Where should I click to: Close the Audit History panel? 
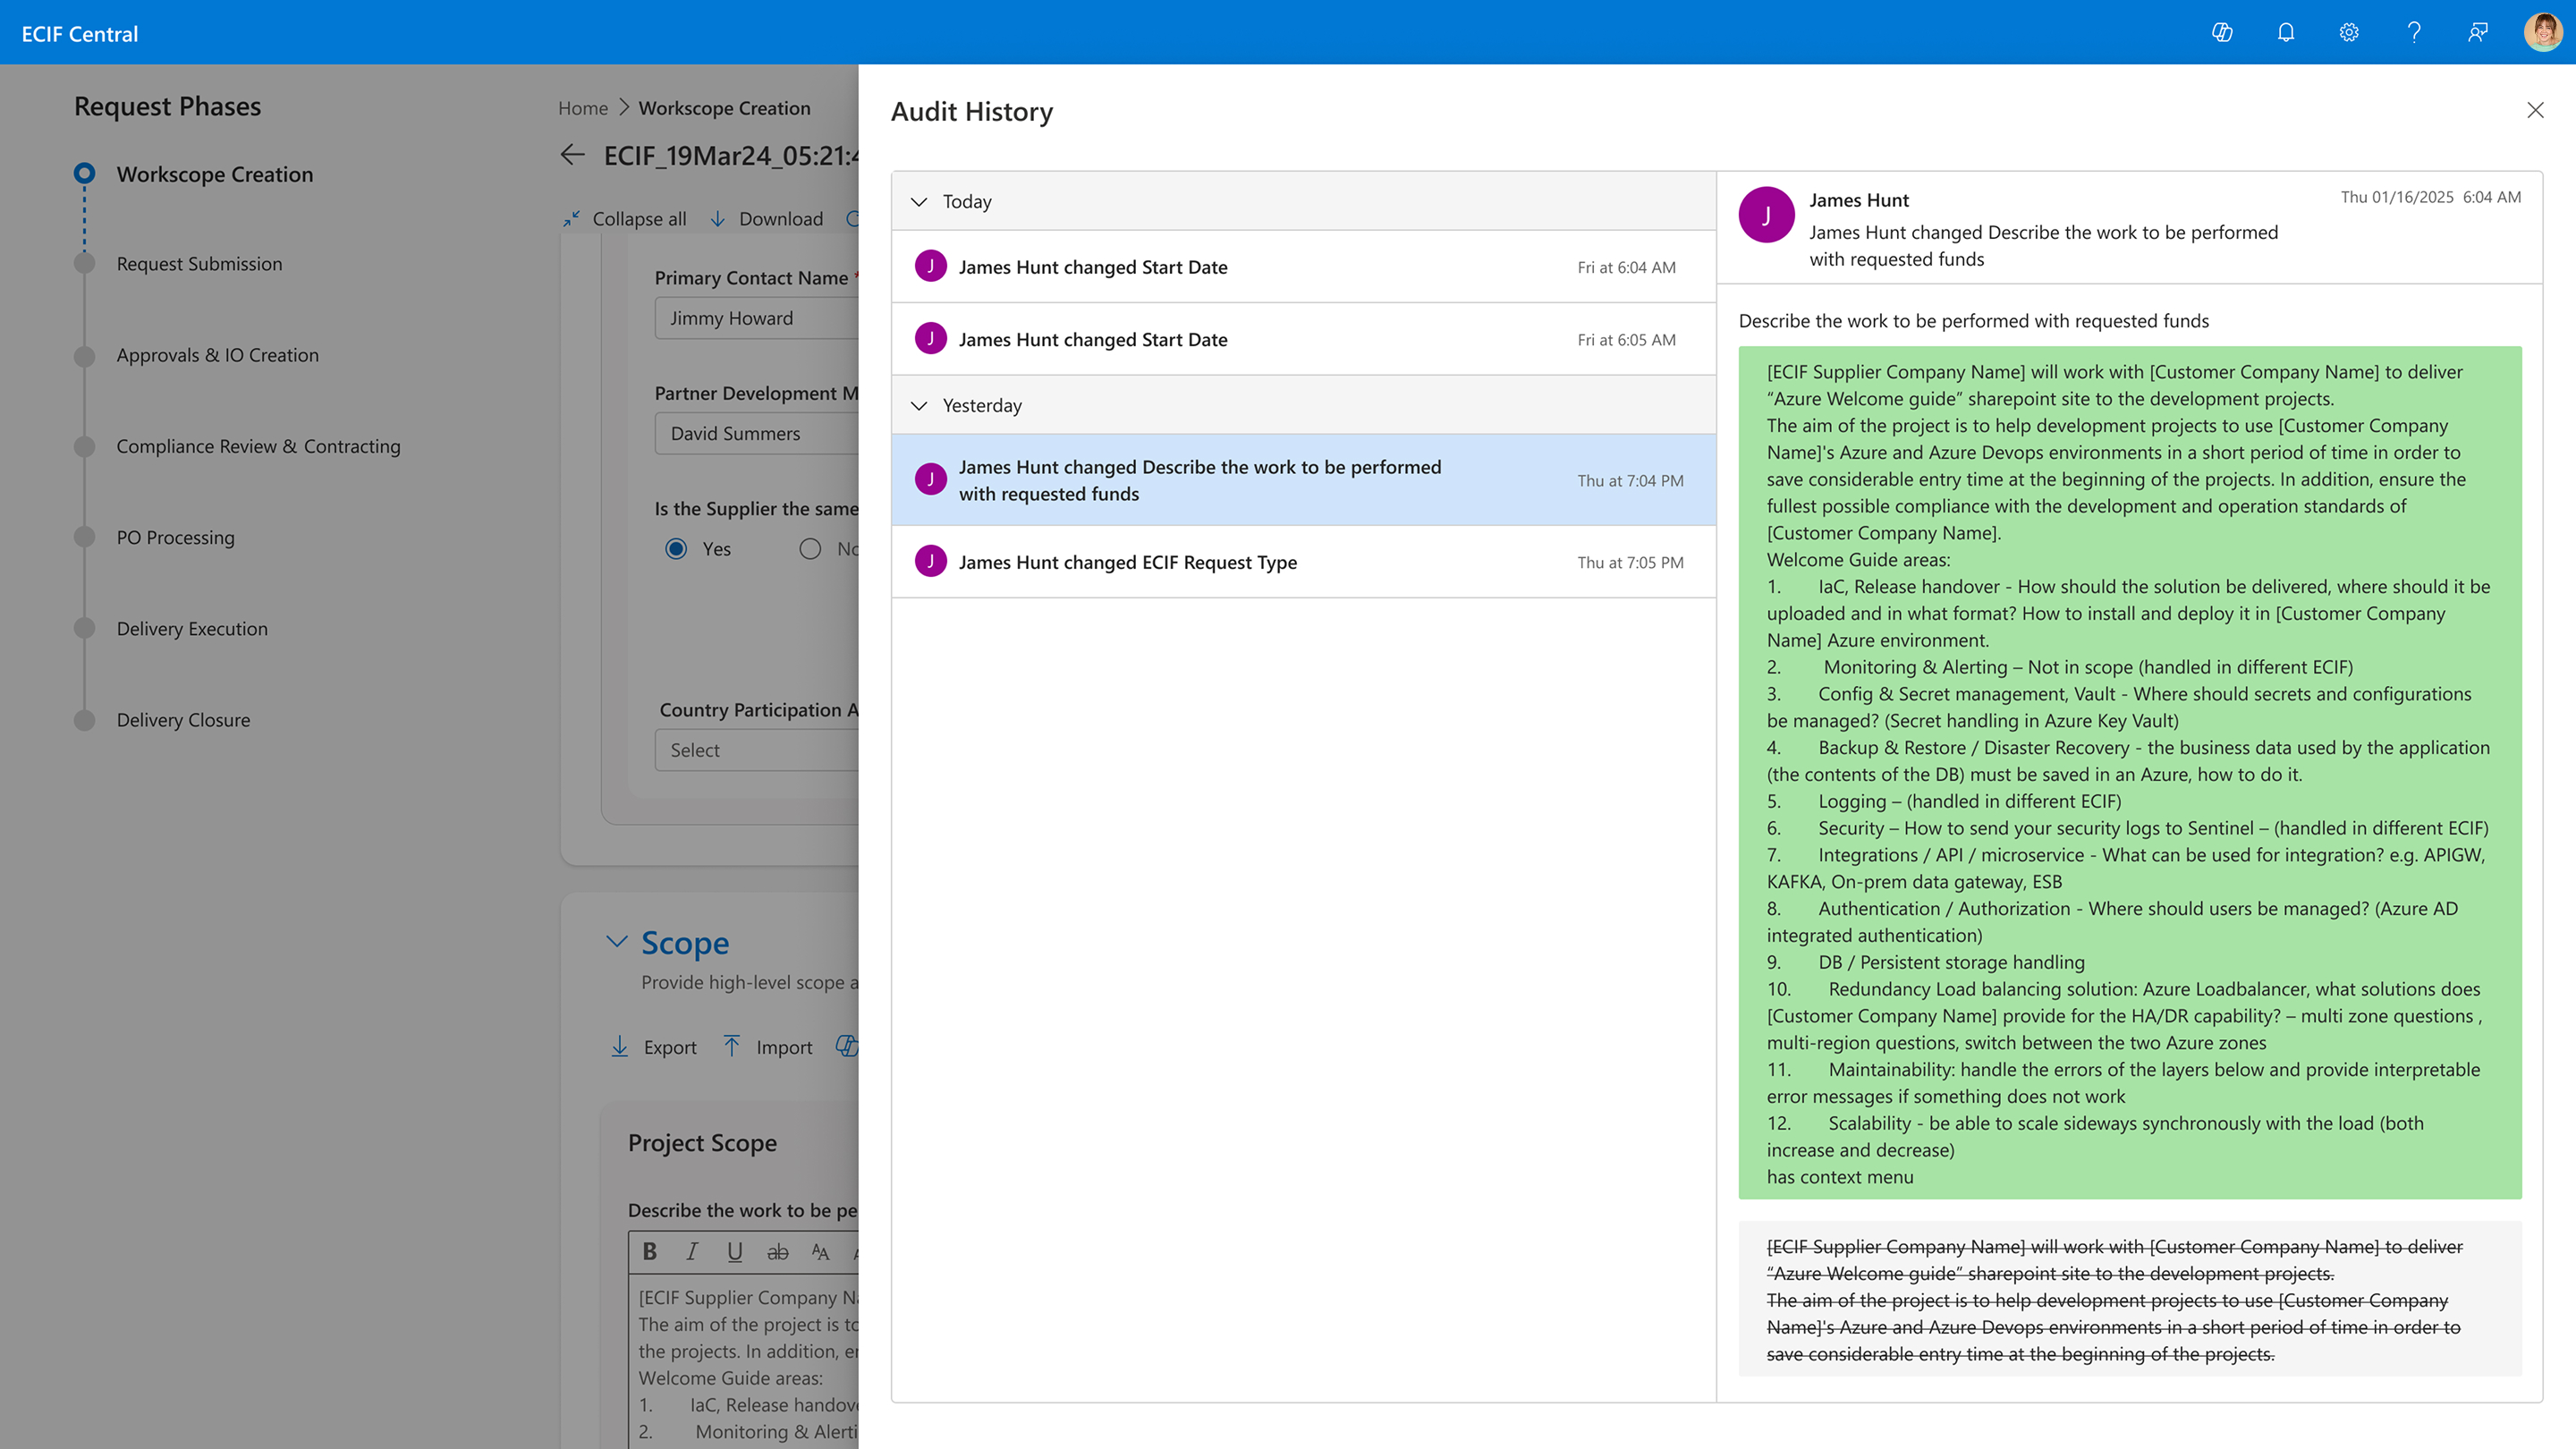click(2535, 110)
